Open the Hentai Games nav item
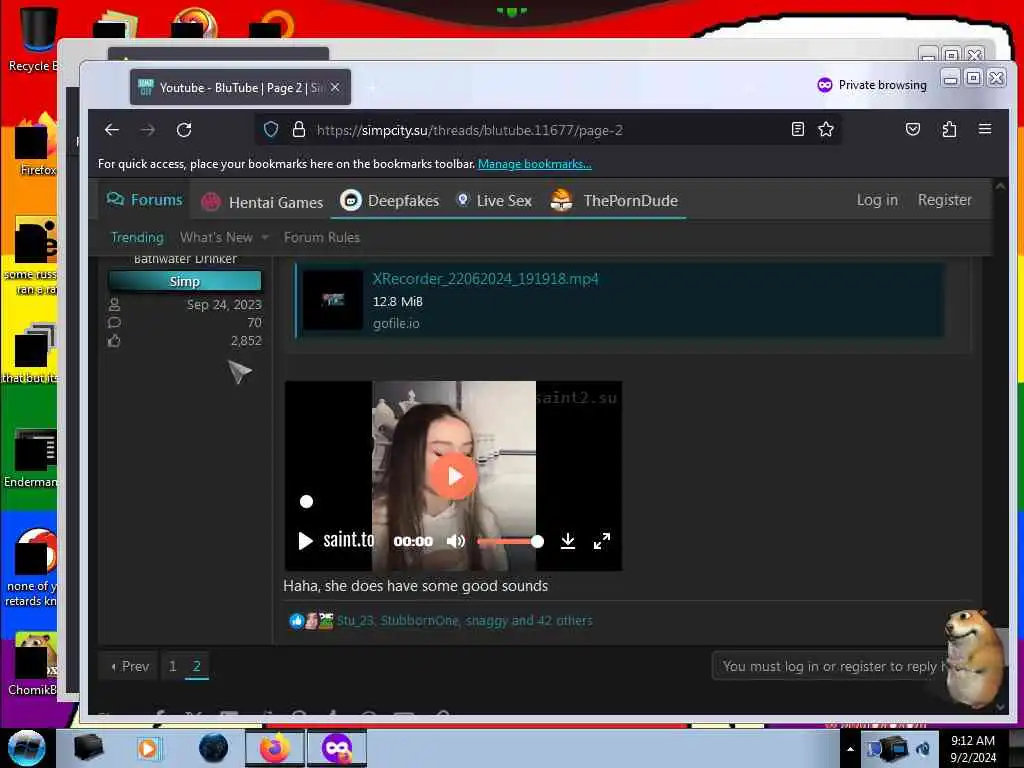 263,202
